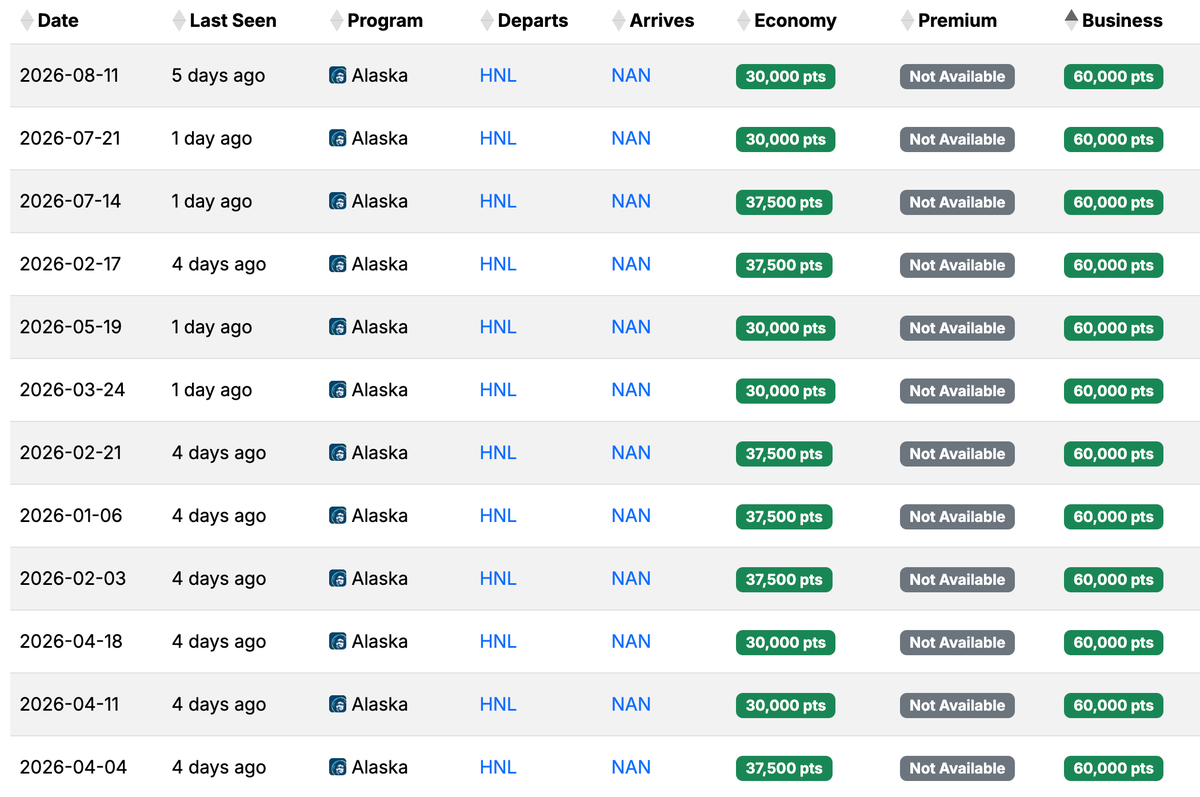This screenshot has width=1200, height=797.
Task: Click Alaska logo in 2026-02-03 row
Action: [338, 580]
